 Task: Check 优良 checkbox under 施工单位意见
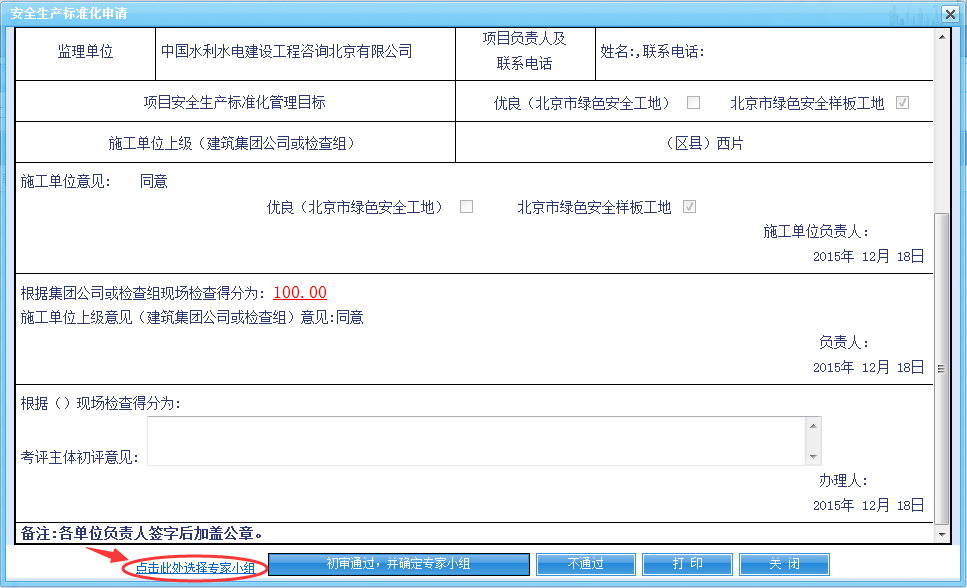pos(466,207)
